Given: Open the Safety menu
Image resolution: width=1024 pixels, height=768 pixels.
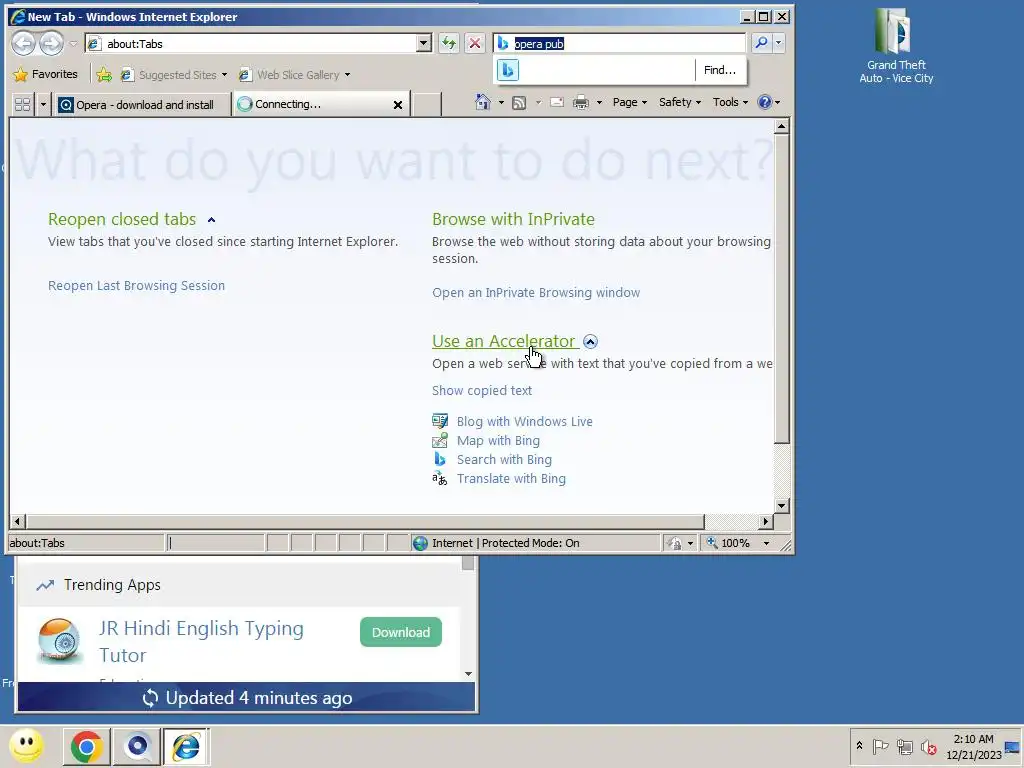Looking at the screenshot, I should 679,102.
